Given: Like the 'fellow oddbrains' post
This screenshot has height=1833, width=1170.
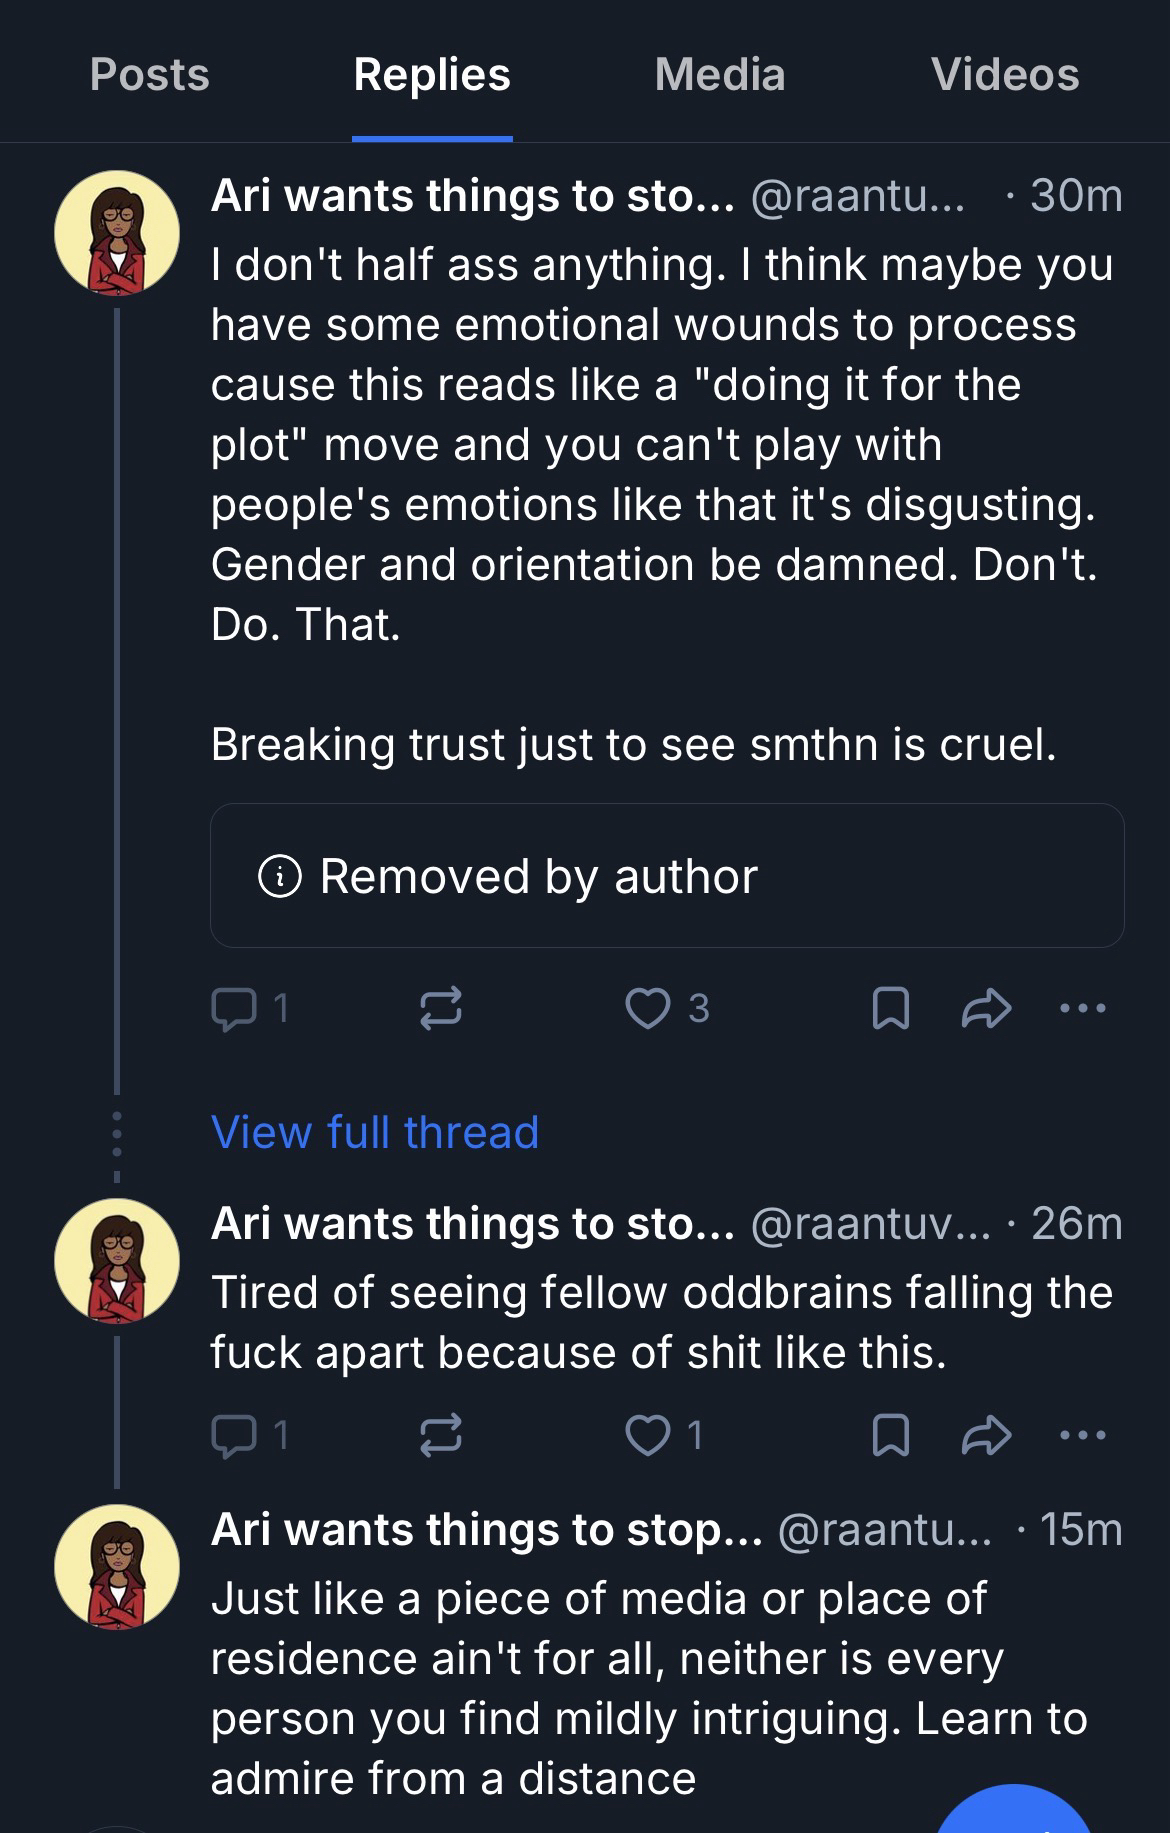Looking at the screenshot, I should 648,1436.
